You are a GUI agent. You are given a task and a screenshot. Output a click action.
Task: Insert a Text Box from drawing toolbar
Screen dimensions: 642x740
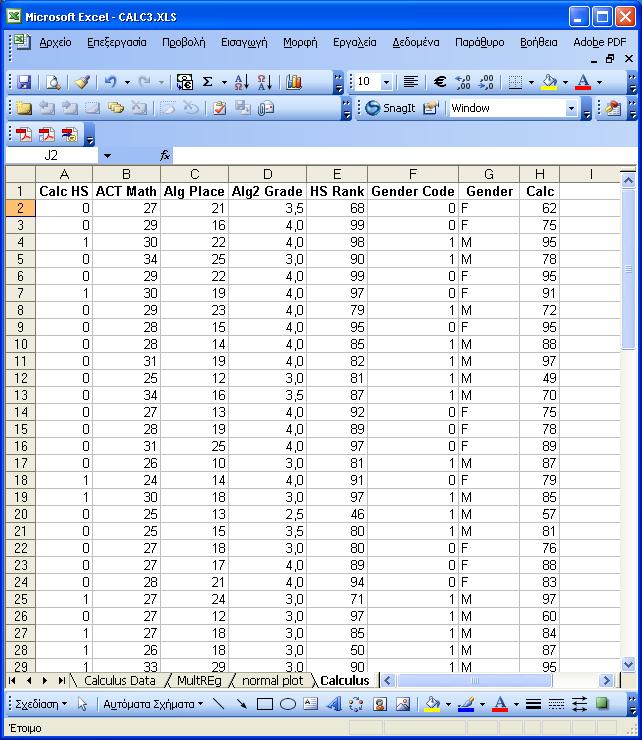[x=311, y=704]
